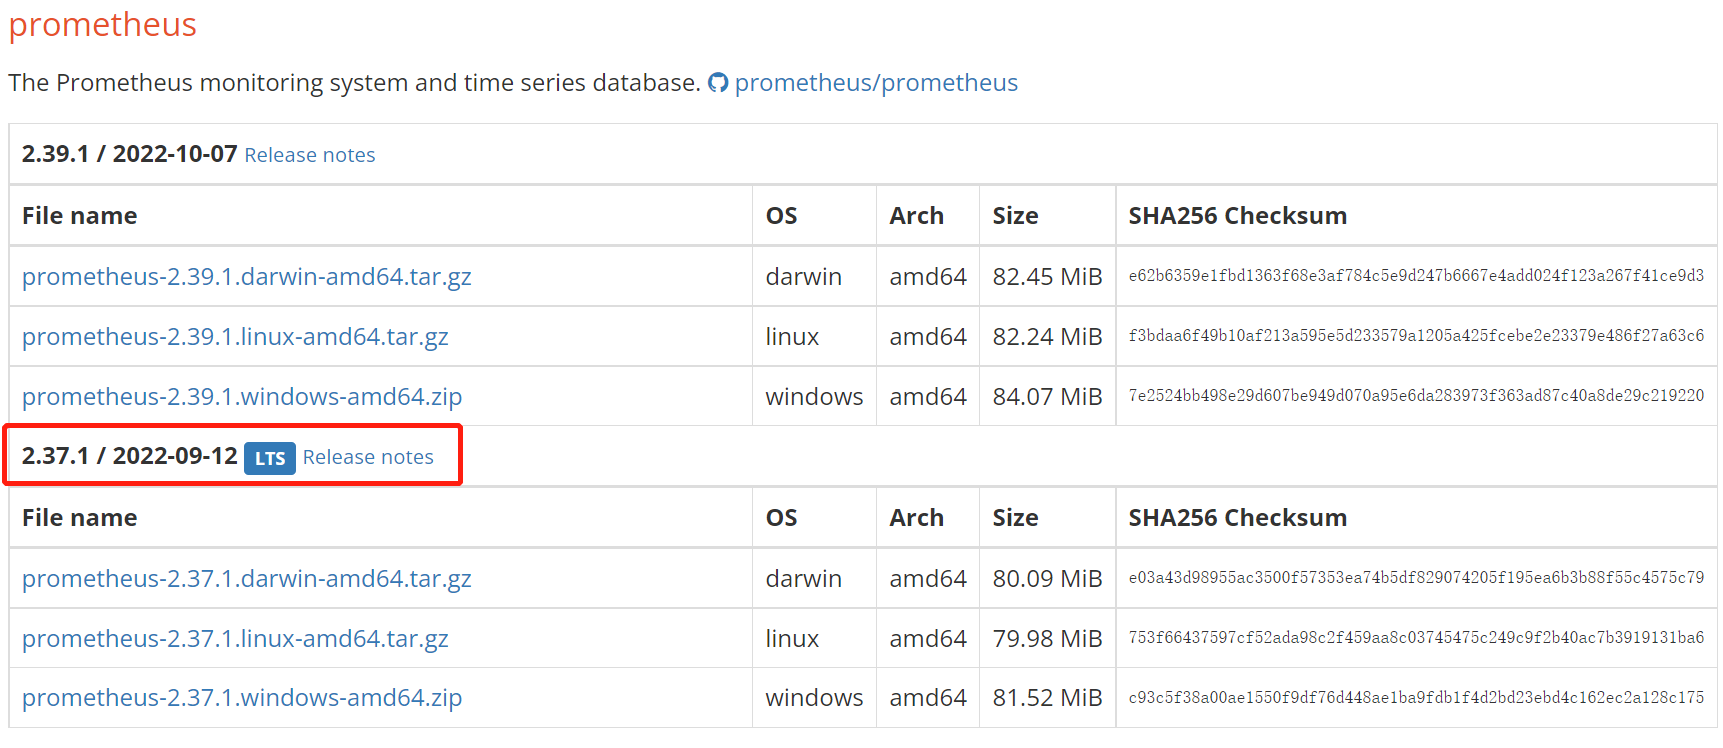Click the 2.39.1 darwin checksum starting e62b6359
The image size is (1723, 748).
coord(1416,276)
